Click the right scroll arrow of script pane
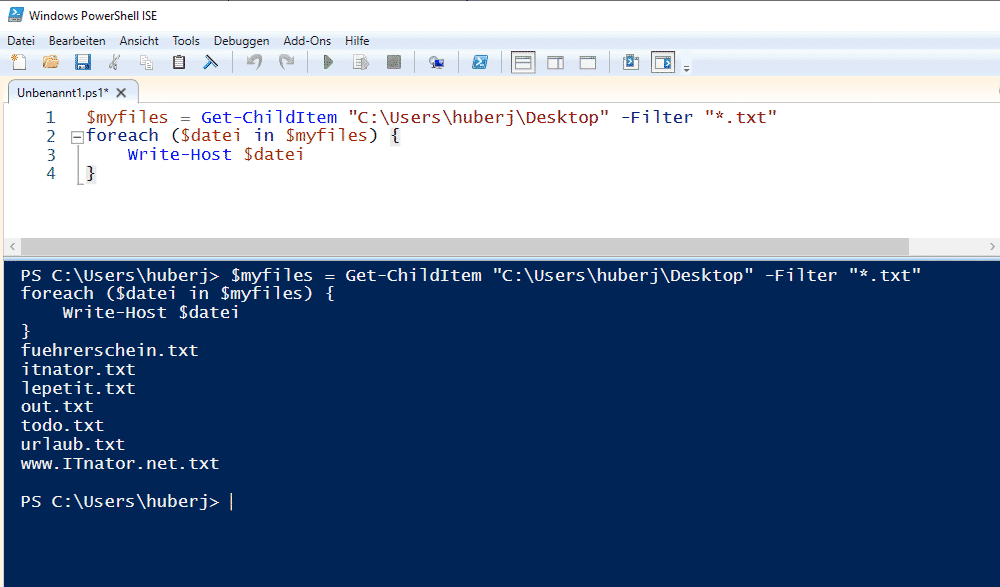 point(992,246)
